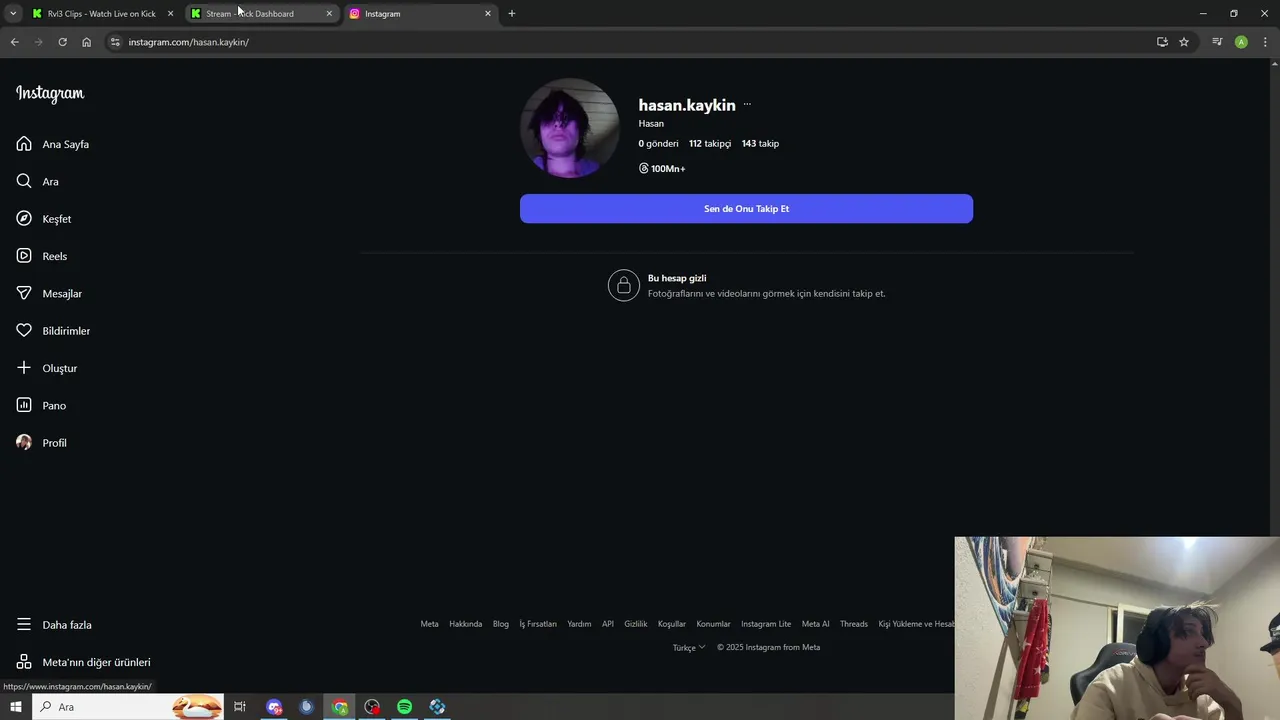Click Chrome icon in taskbar
The width and height of the screenshot is (1280, 720).
[x=340, y=707]
